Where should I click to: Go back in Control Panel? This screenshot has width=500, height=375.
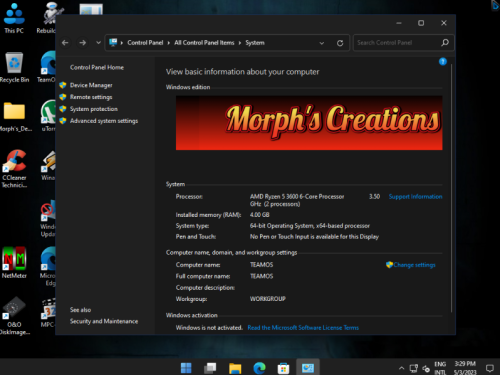click(x=65, y=43)
